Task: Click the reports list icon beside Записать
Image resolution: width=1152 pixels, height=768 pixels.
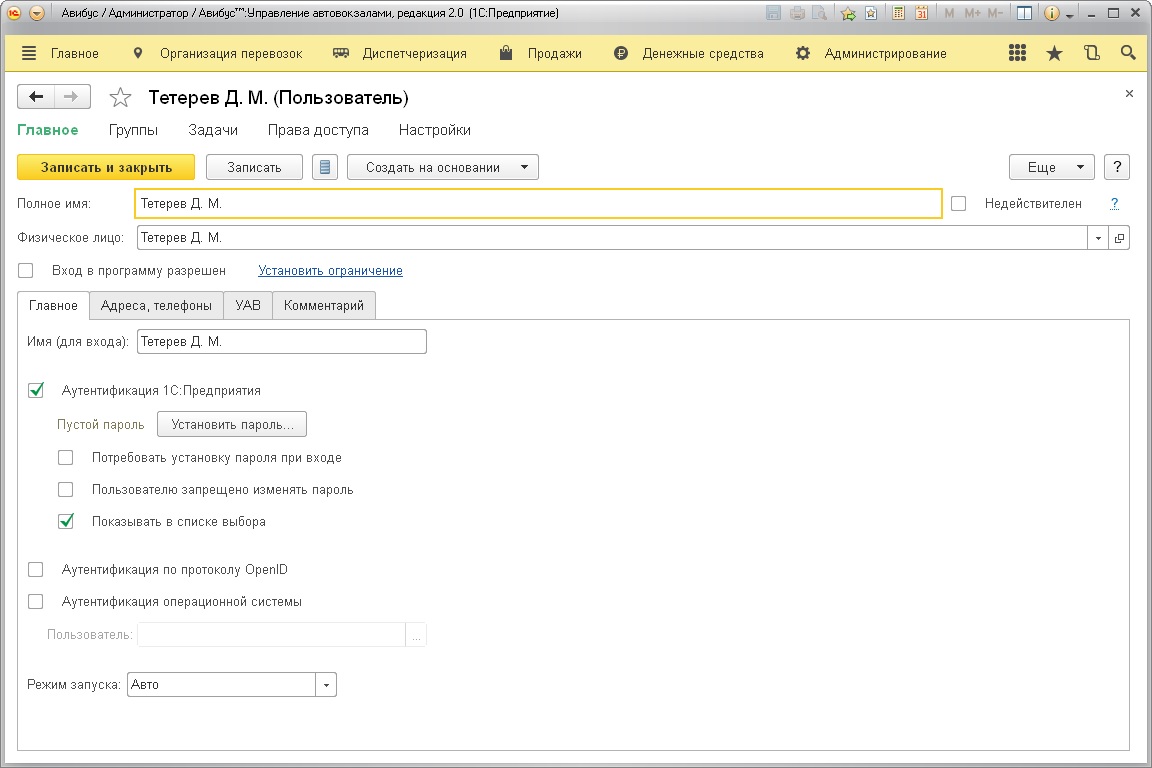Action: coord(325,168)
